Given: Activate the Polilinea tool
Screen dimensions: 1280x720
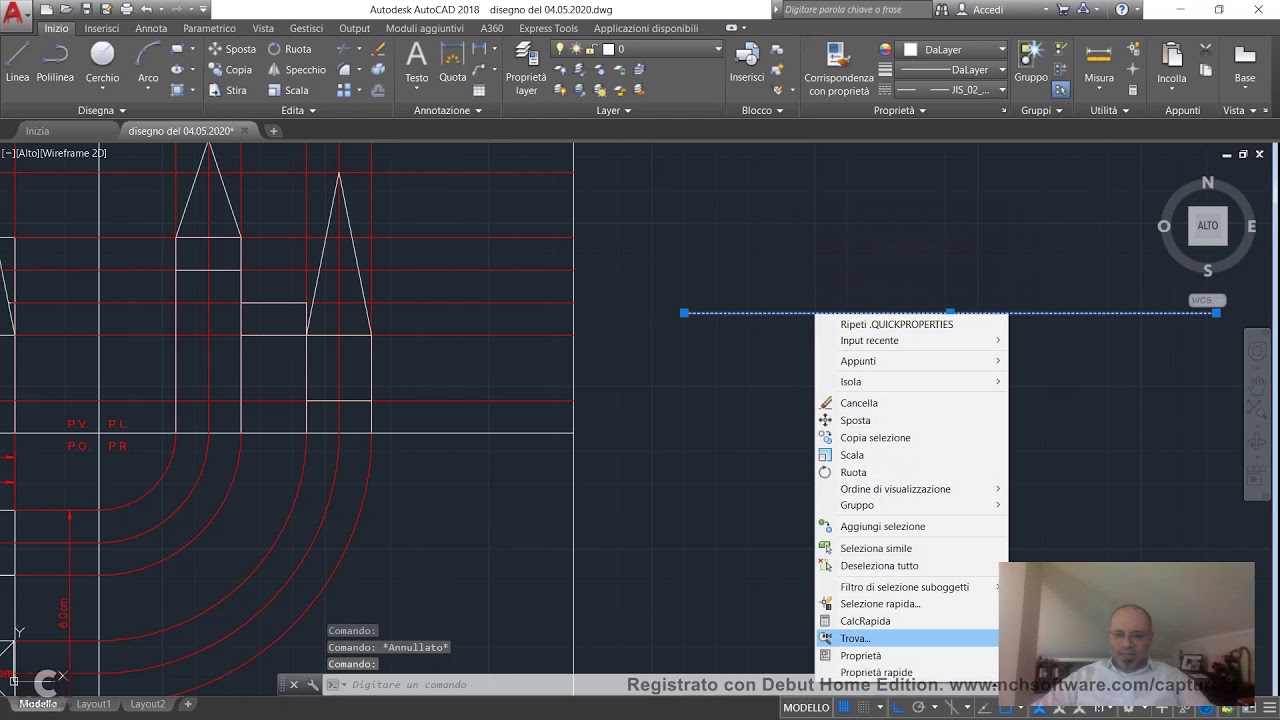Looking at the screenshot, I should [55, 62].
